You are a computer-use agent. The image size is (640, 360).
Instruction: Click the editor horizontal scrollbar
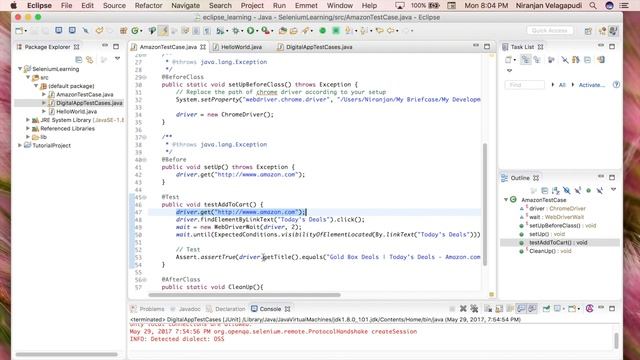pos(244,295)
